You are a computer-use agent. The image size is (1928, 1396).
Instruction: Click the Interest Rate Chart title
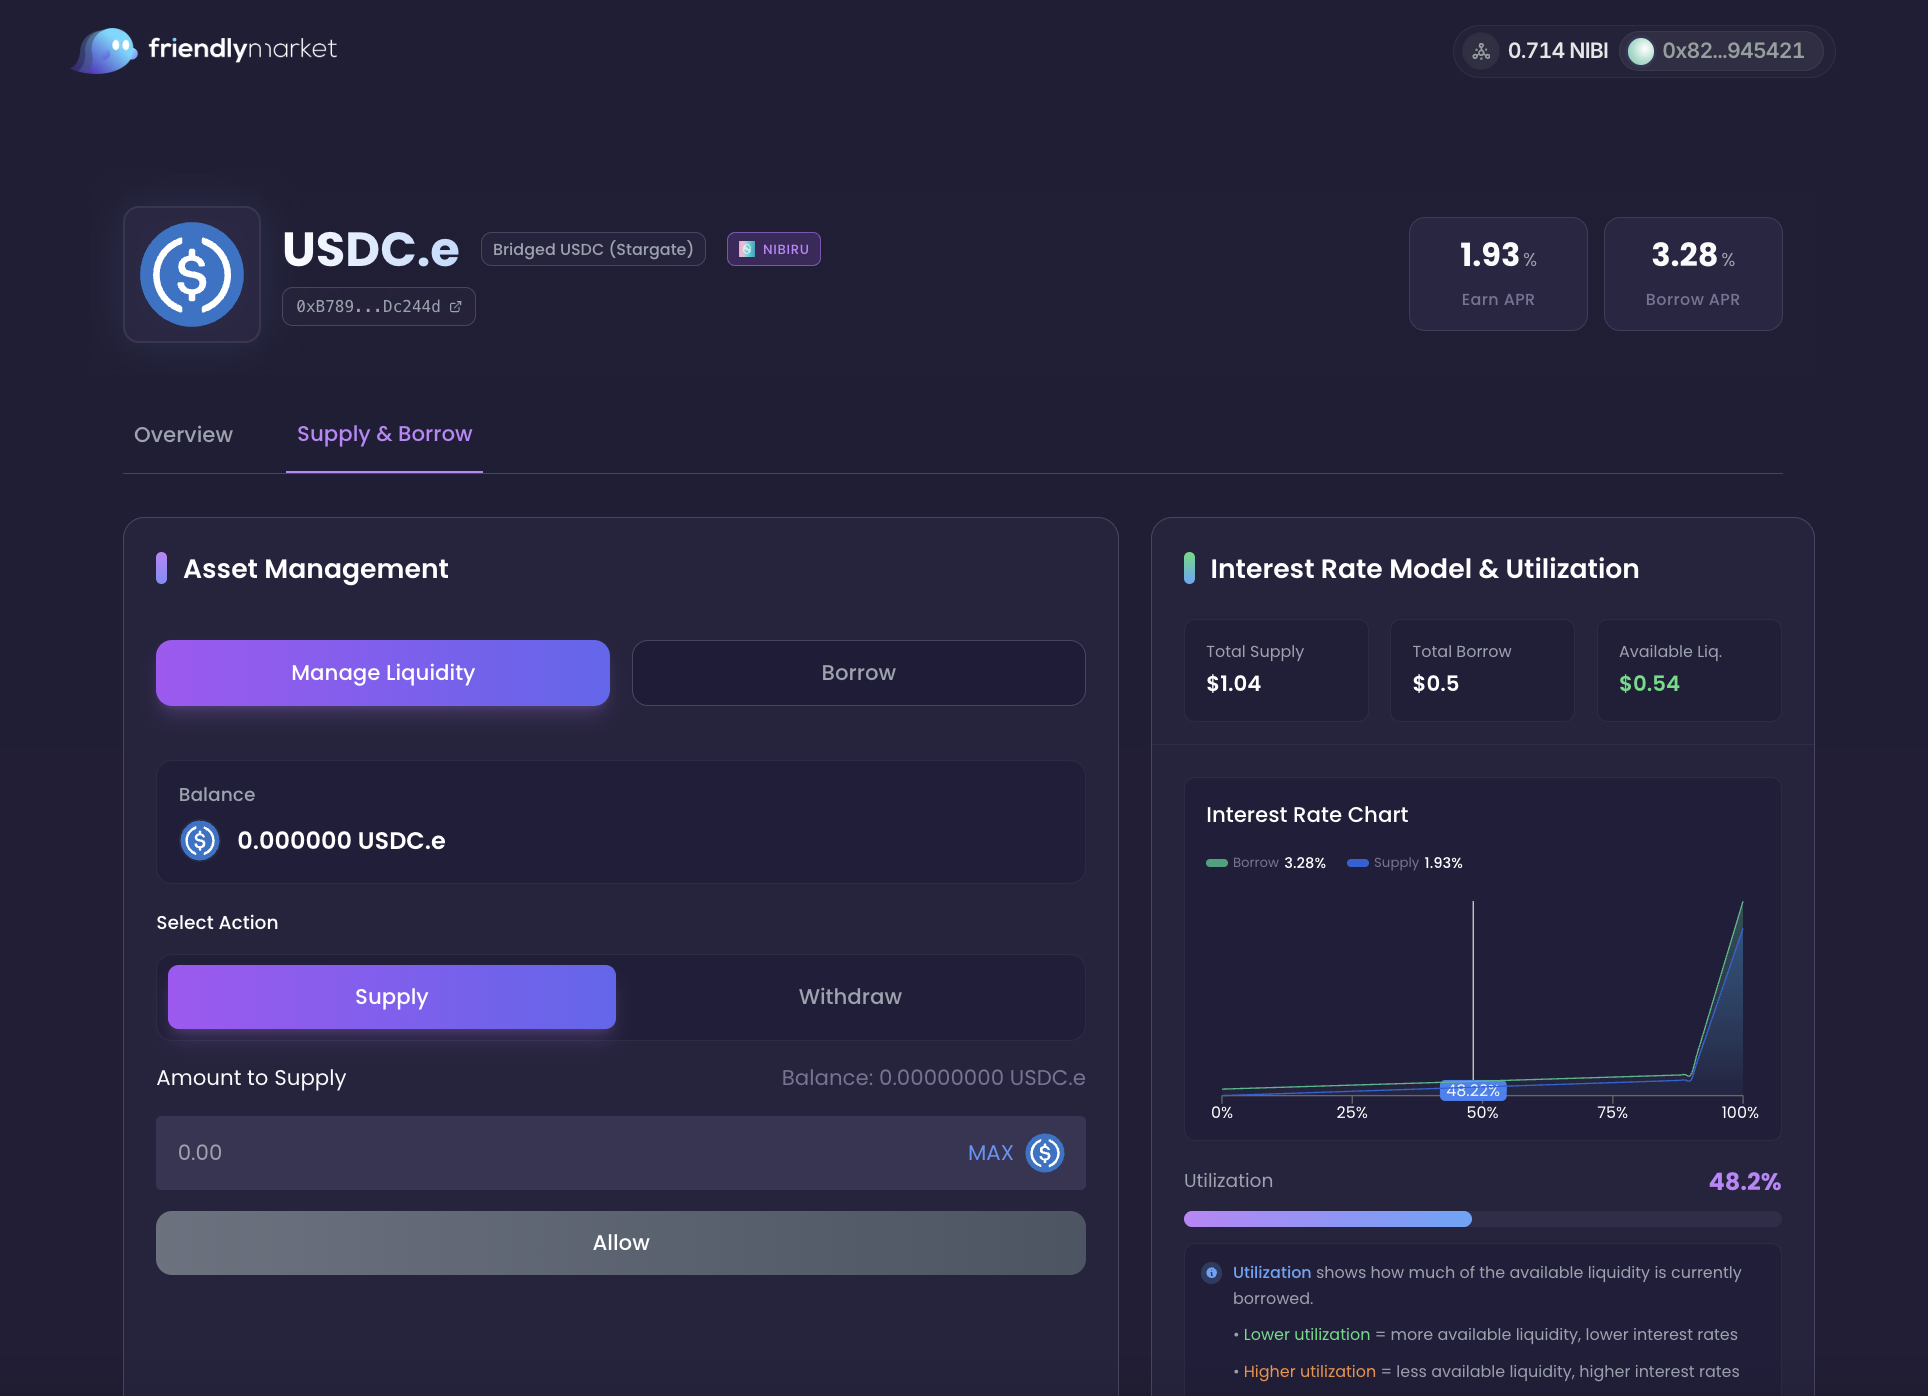click(x=1306, y=815)
